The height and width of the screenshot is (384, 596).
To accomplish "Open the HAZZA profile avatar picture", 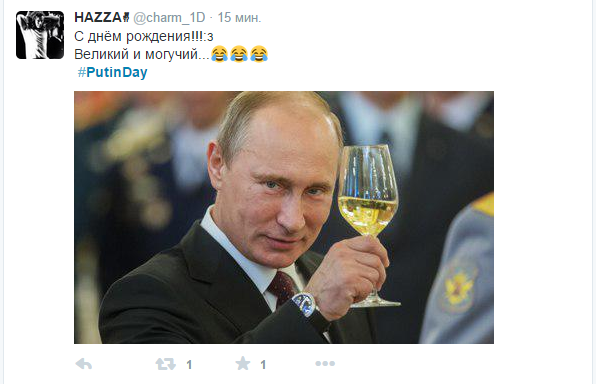I will (x=40, y=35).
